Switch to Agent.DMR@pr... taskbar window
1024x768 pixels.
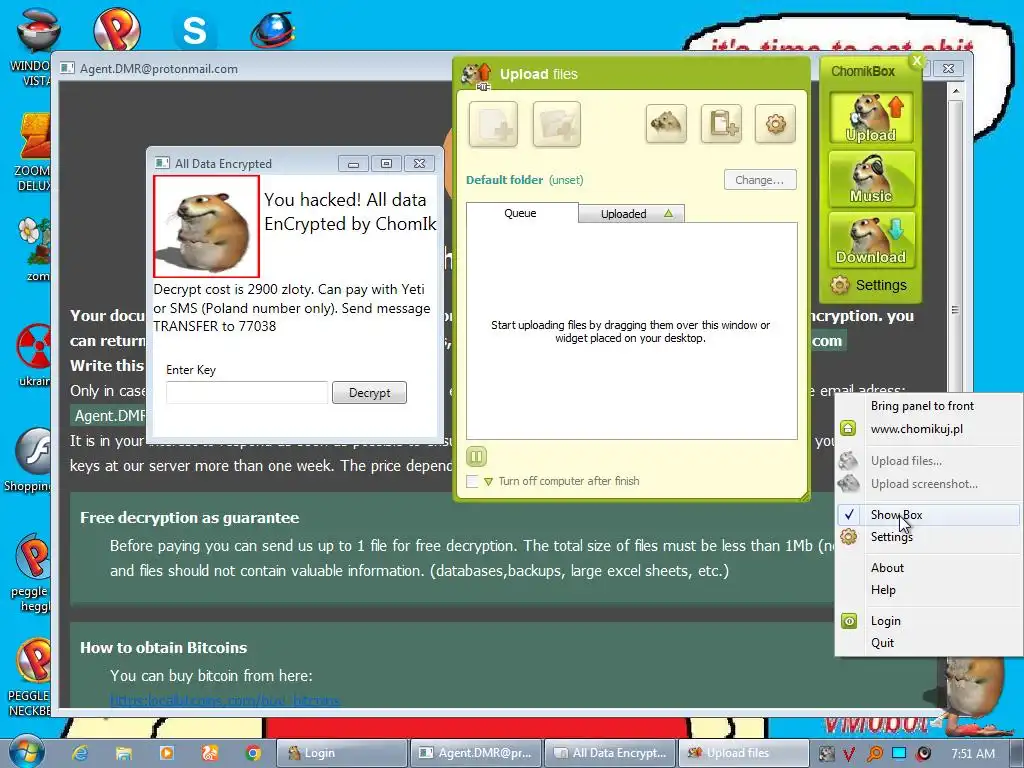pyautogui.click(x=476, y=753)
